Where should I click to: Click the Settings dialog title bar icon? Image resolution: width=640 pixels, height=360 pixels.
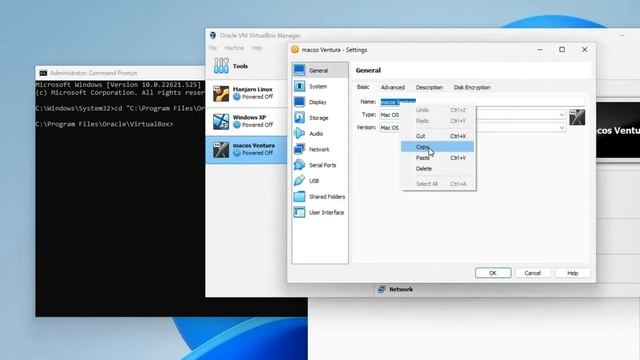point(295,50)
